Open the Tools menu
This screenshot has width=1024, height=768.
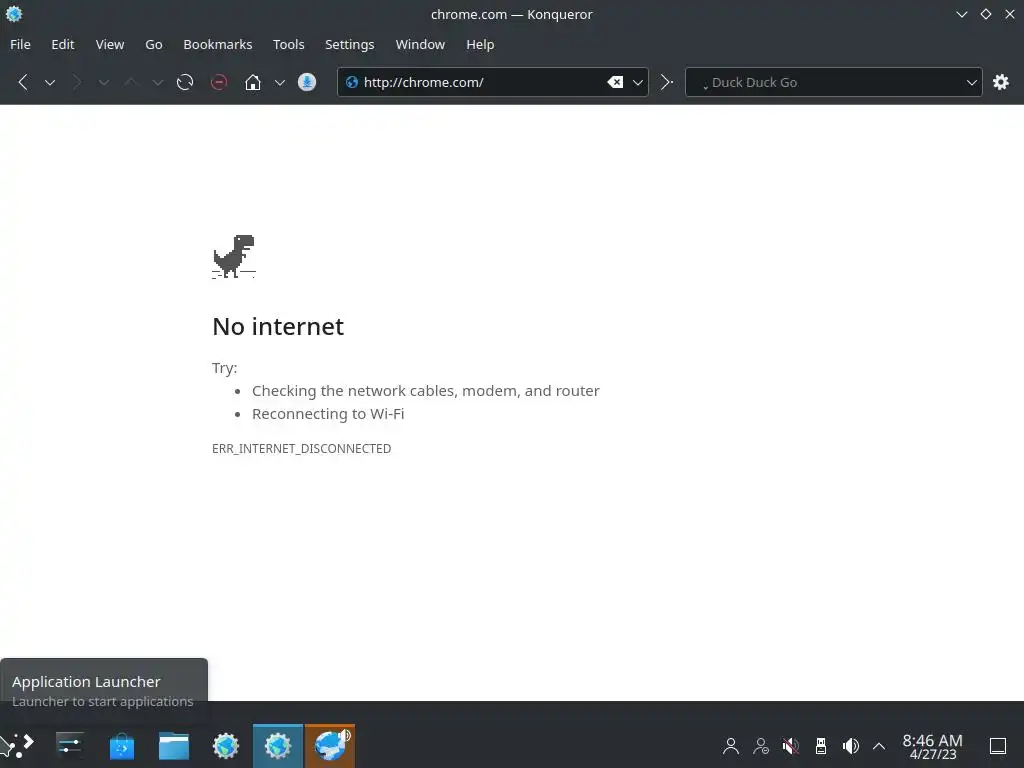289,44
